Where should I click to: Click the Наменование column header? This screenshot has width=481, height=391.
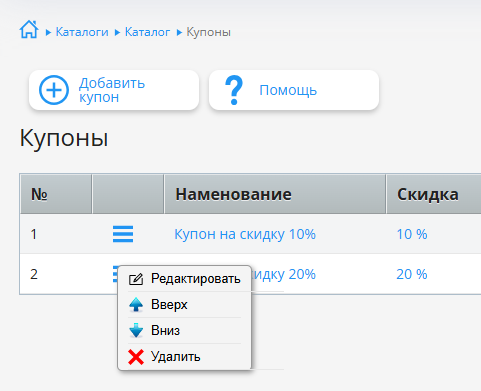click(275, 194)
